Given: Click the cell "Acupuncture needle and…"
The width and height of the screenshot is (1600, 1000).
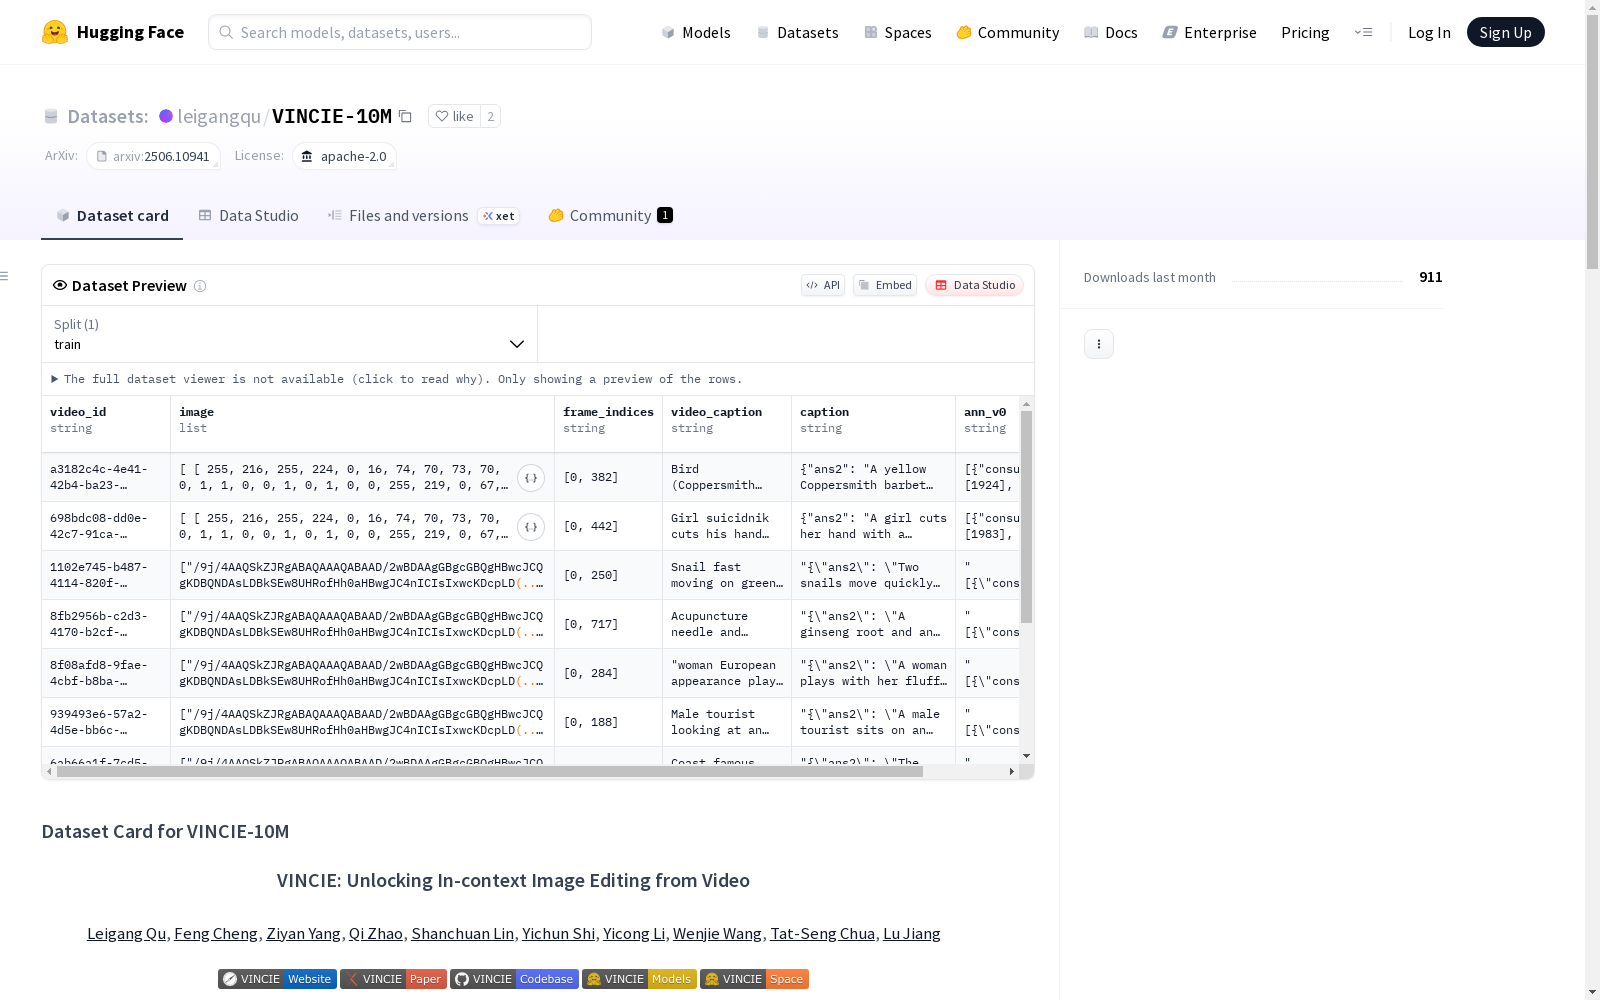Looking at the screenshot, I should coord(727,624).
